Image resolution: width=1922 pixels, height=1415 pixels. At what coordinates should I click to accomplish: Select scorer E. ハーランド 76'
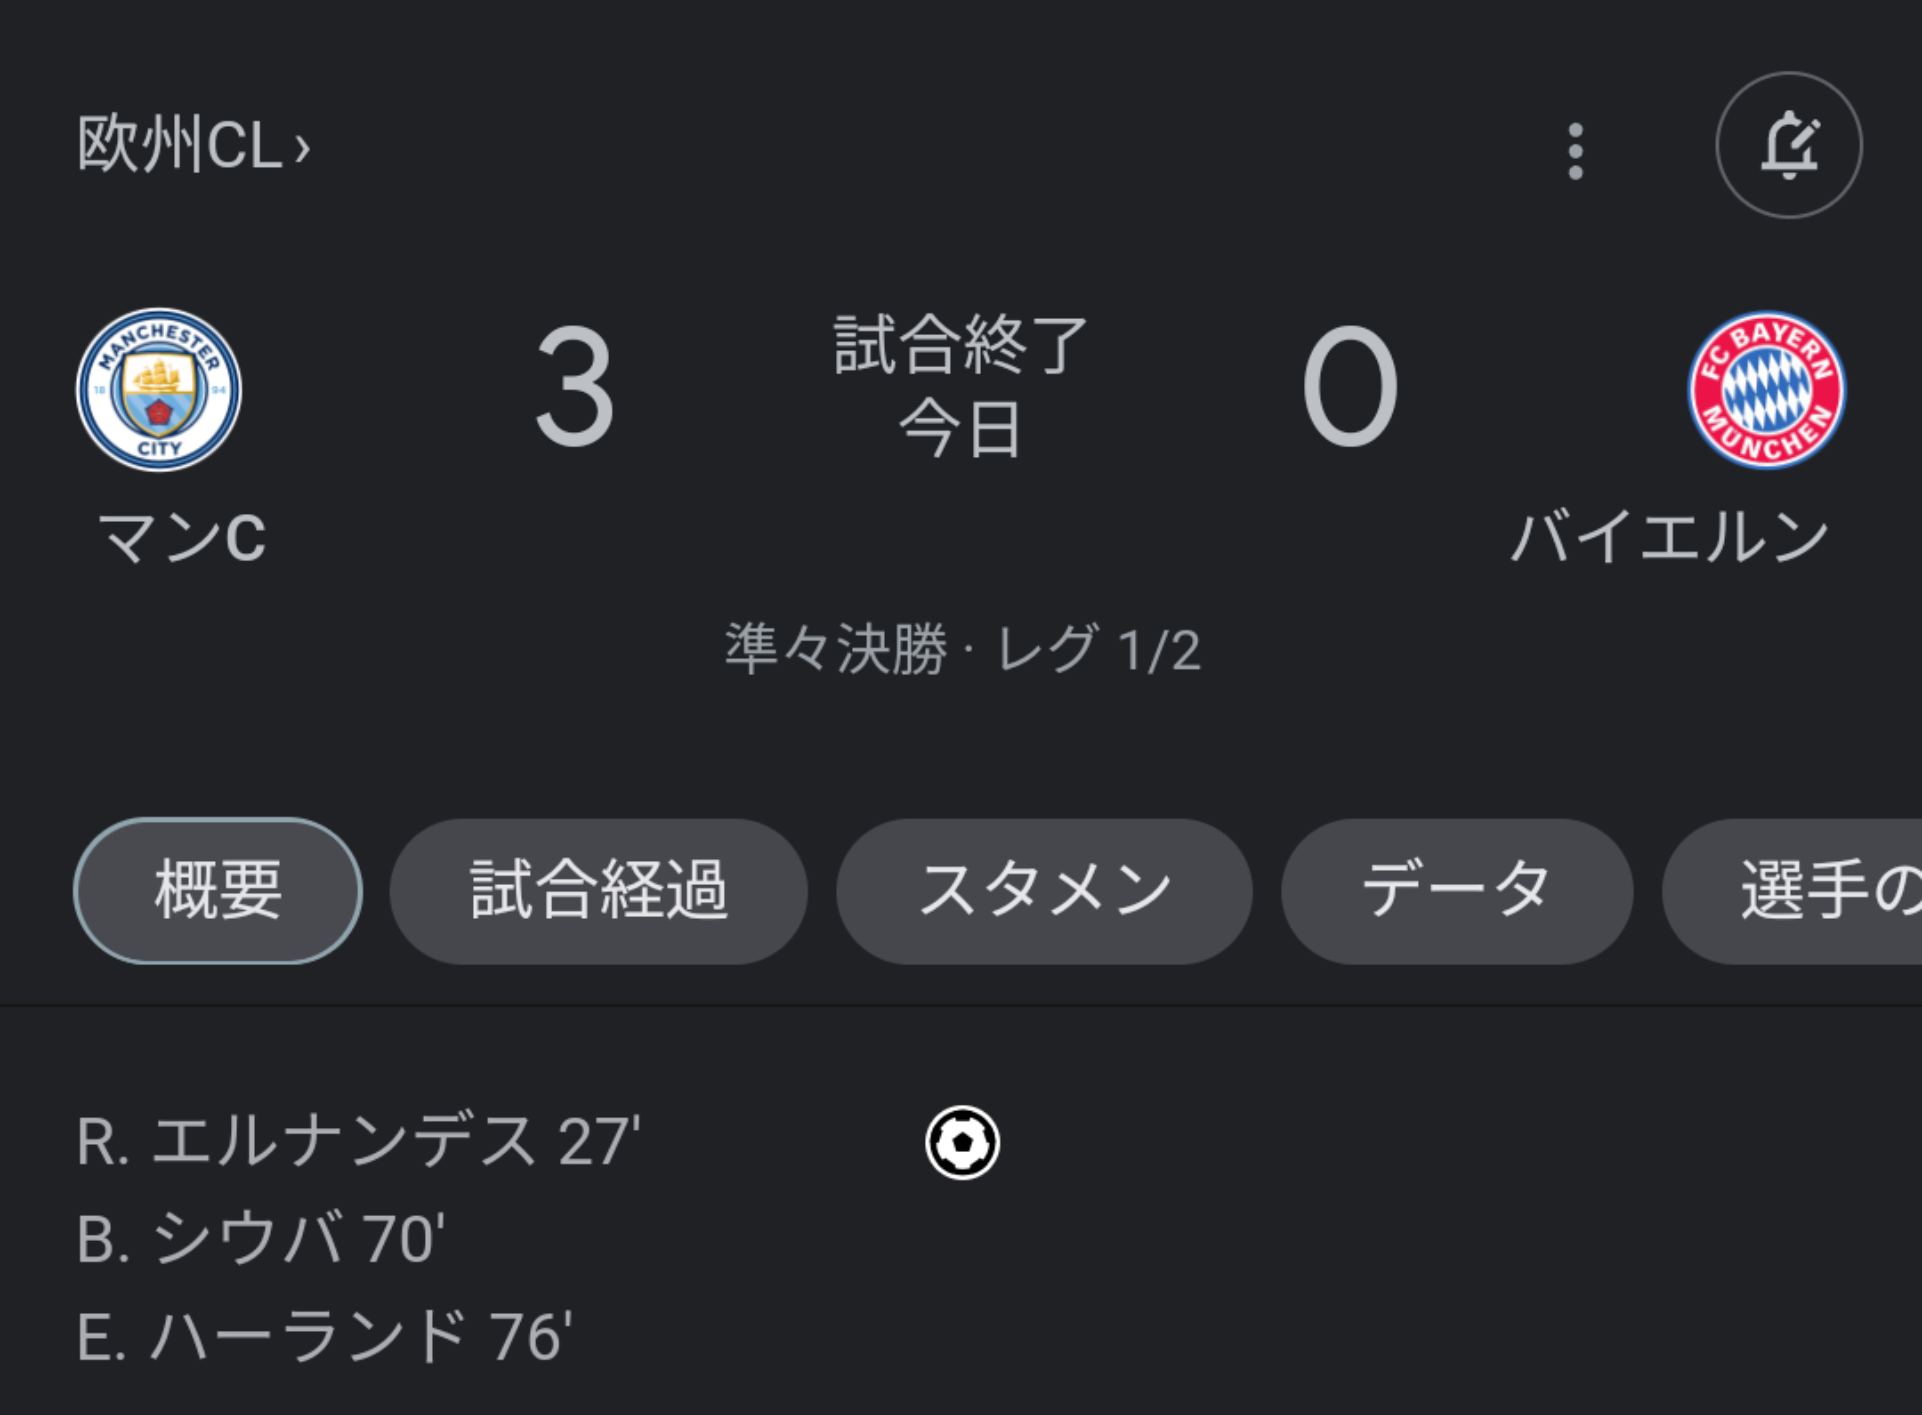point(324,1337)
